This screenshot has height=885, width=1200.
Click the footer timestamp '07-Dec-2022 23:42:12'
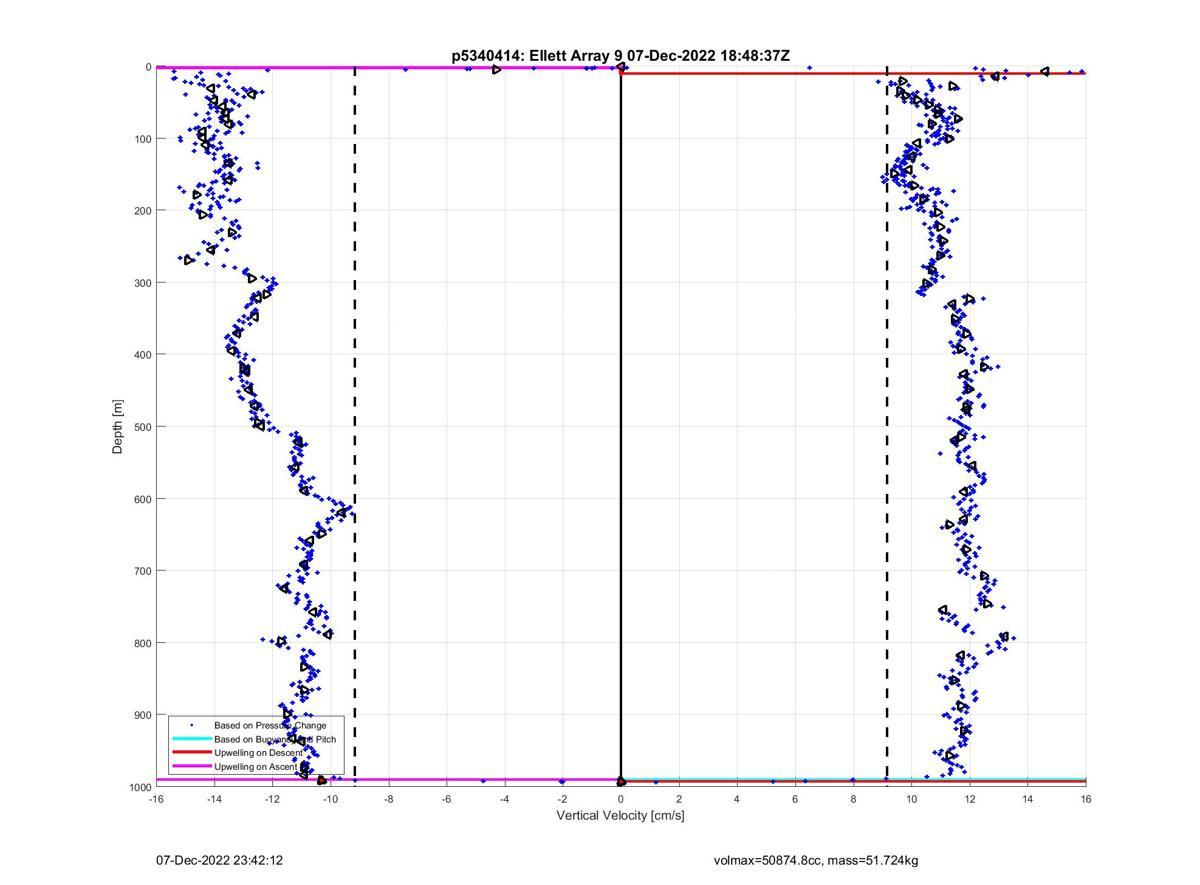(x=219, y=860)
